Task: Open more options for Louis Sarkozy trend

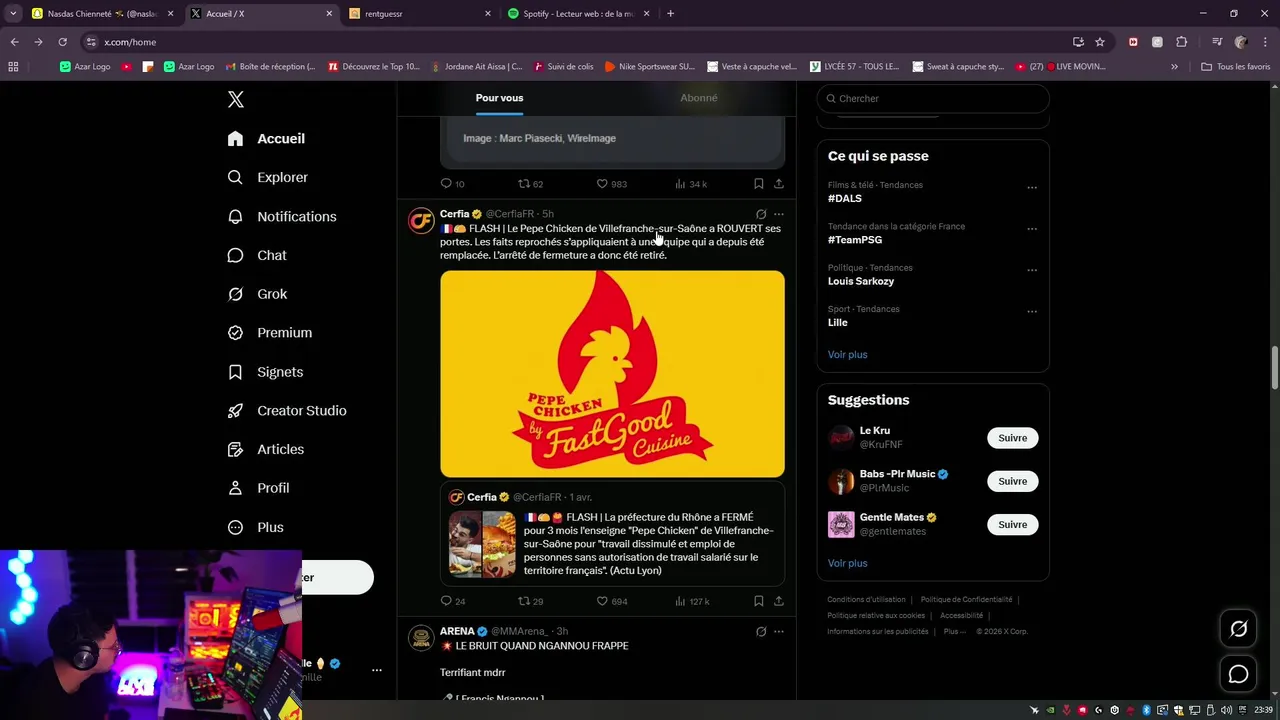Action: pyautogui.click(x=1032, y=270)
